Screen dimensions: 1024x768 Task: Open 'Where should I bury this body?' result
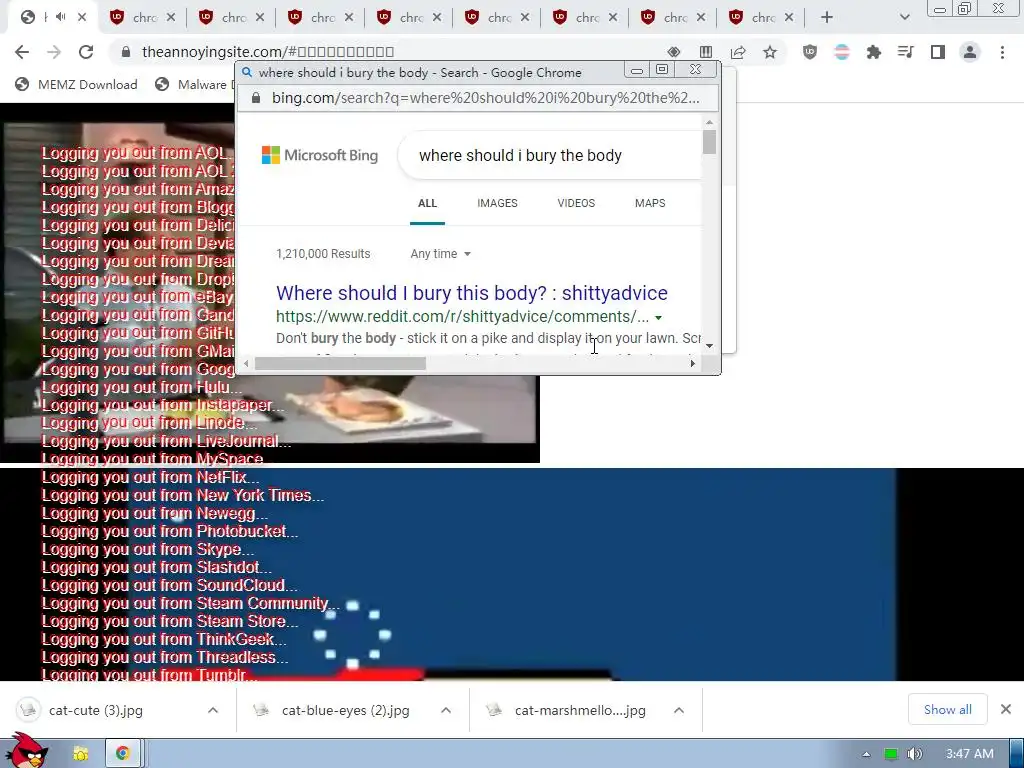(472, 293)
